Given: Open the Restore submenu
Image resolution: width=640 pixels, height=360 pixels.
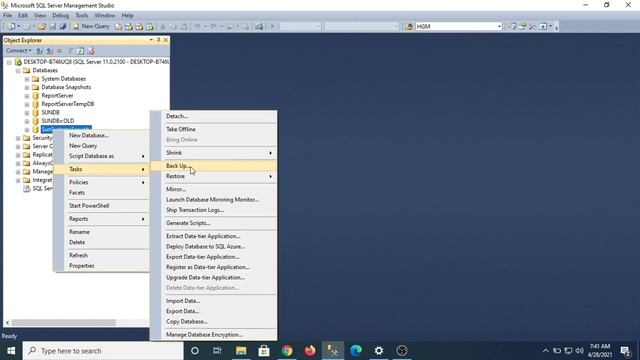Looking at the screenshot, I should [x=214, y=176].
